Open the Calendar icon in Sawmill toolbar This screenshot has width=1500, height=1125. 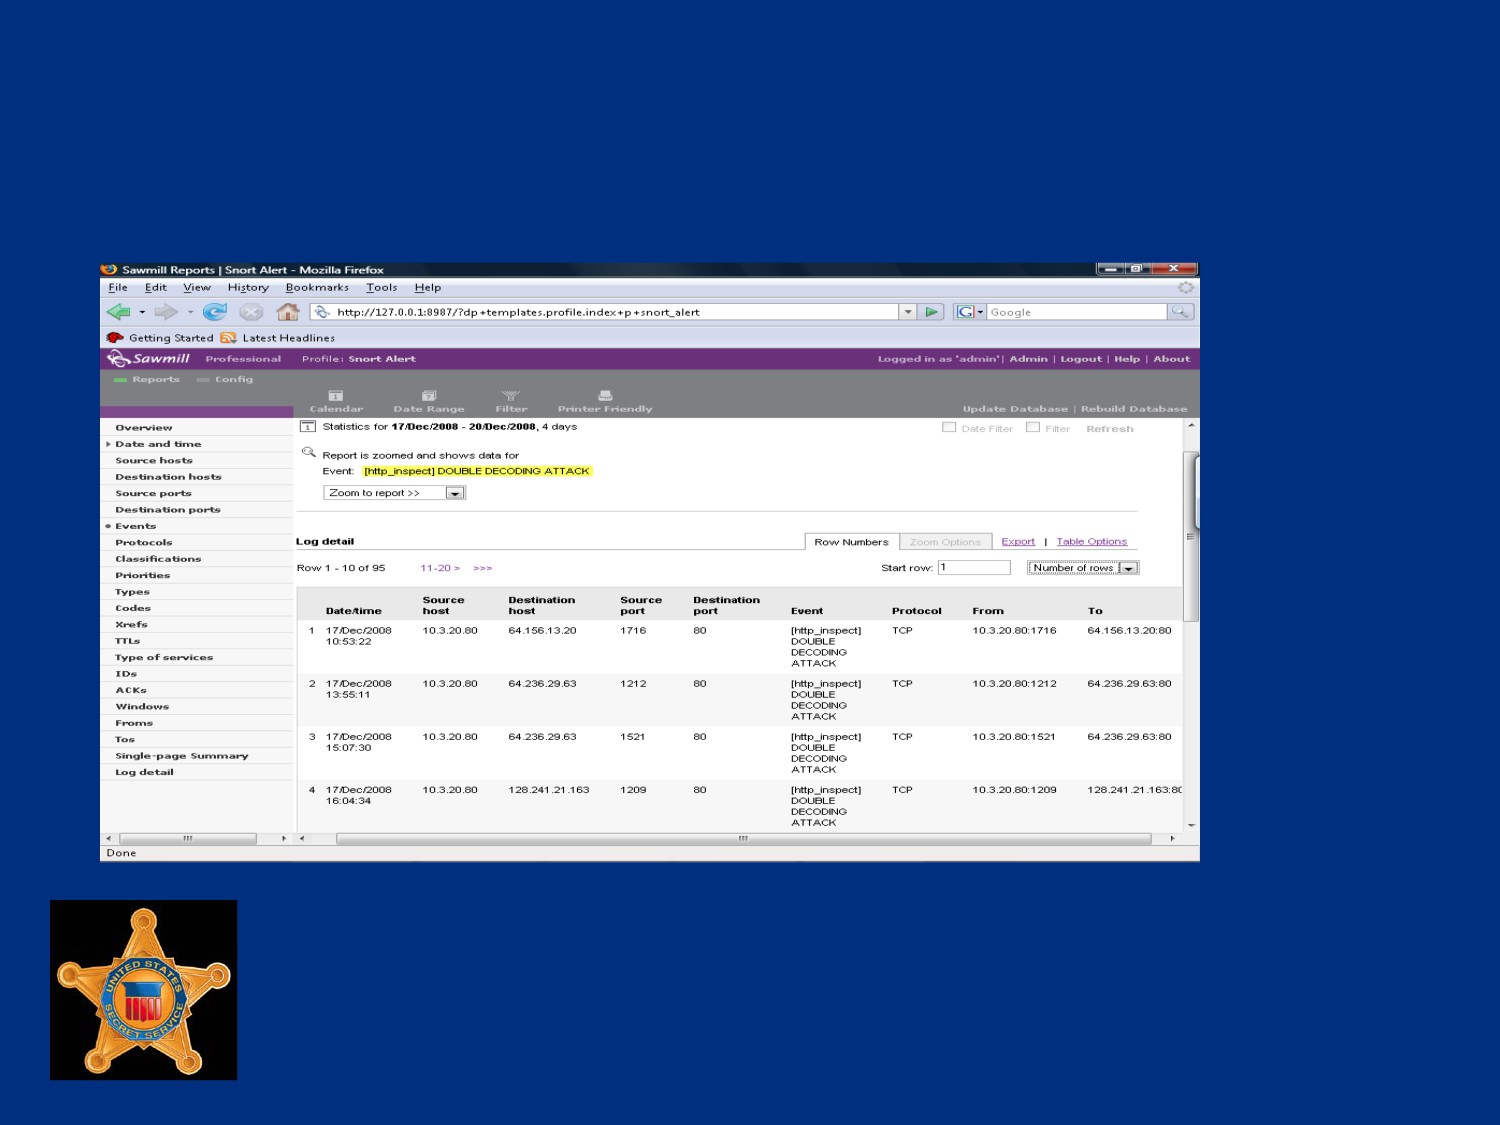coord(336,396)
